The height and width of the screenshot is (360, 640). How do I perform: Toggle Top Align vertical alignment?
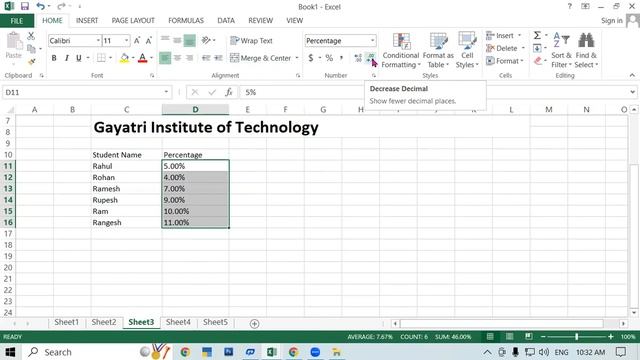(165, 40)
